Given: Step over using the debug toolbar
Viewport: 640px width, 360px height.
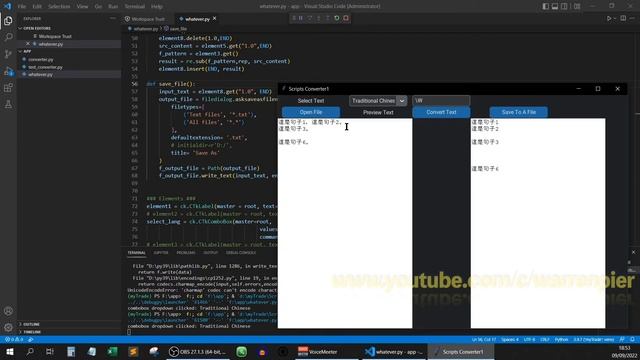Looking at the screenshot, I should [x=310, y=18].
